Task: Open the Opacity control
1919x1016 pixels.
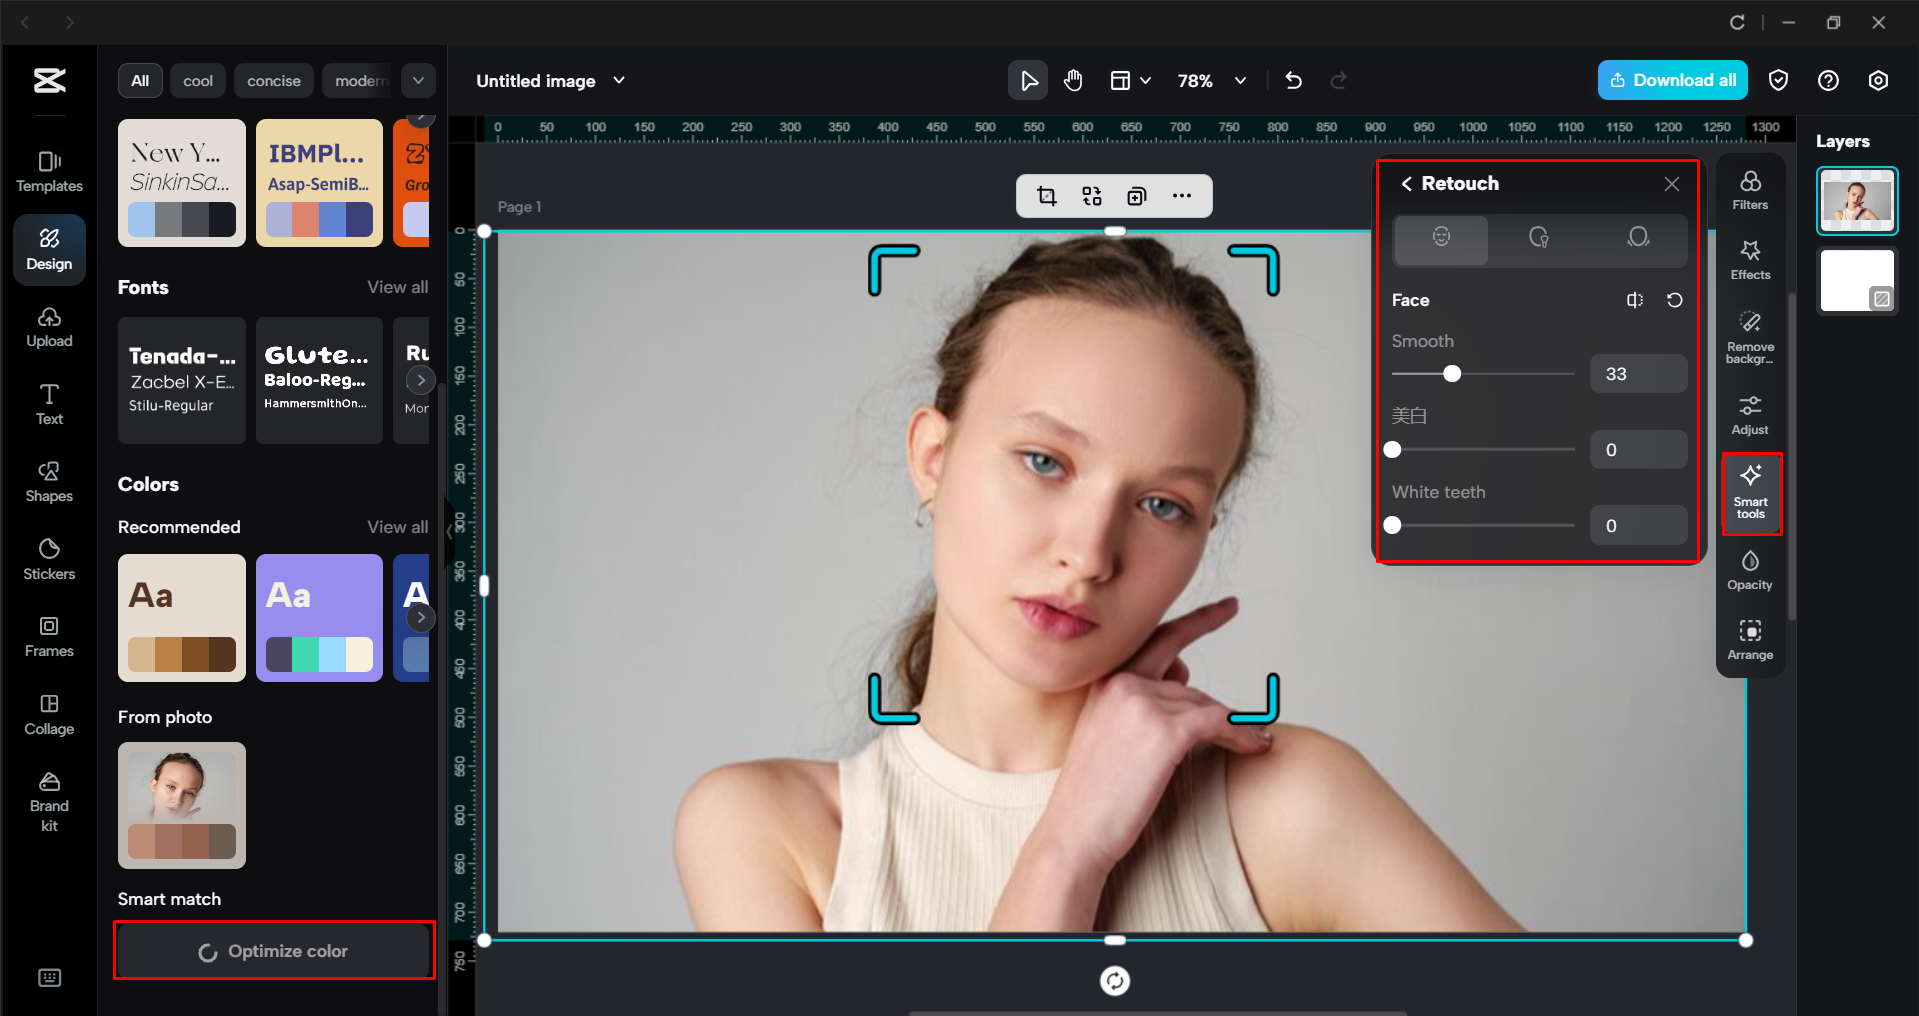Action: (x=1749, y=570)
